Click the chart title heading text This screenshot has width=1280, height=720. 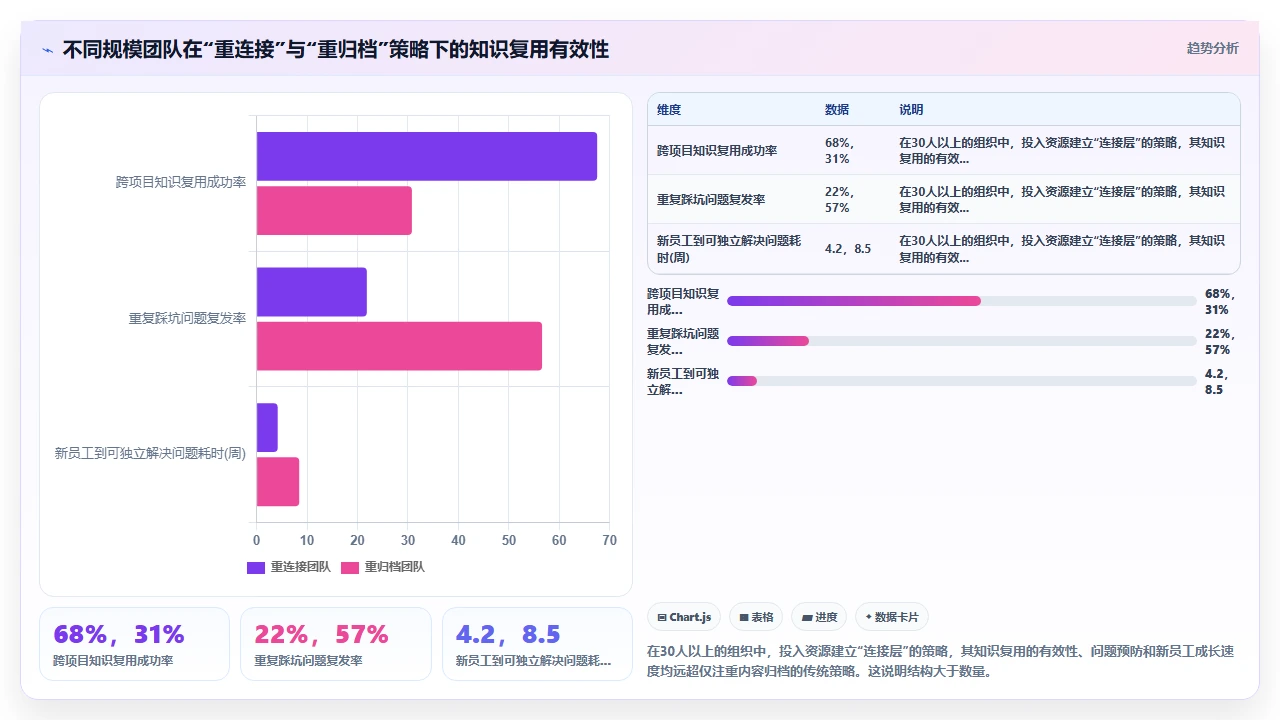click(x=336, y=49)
